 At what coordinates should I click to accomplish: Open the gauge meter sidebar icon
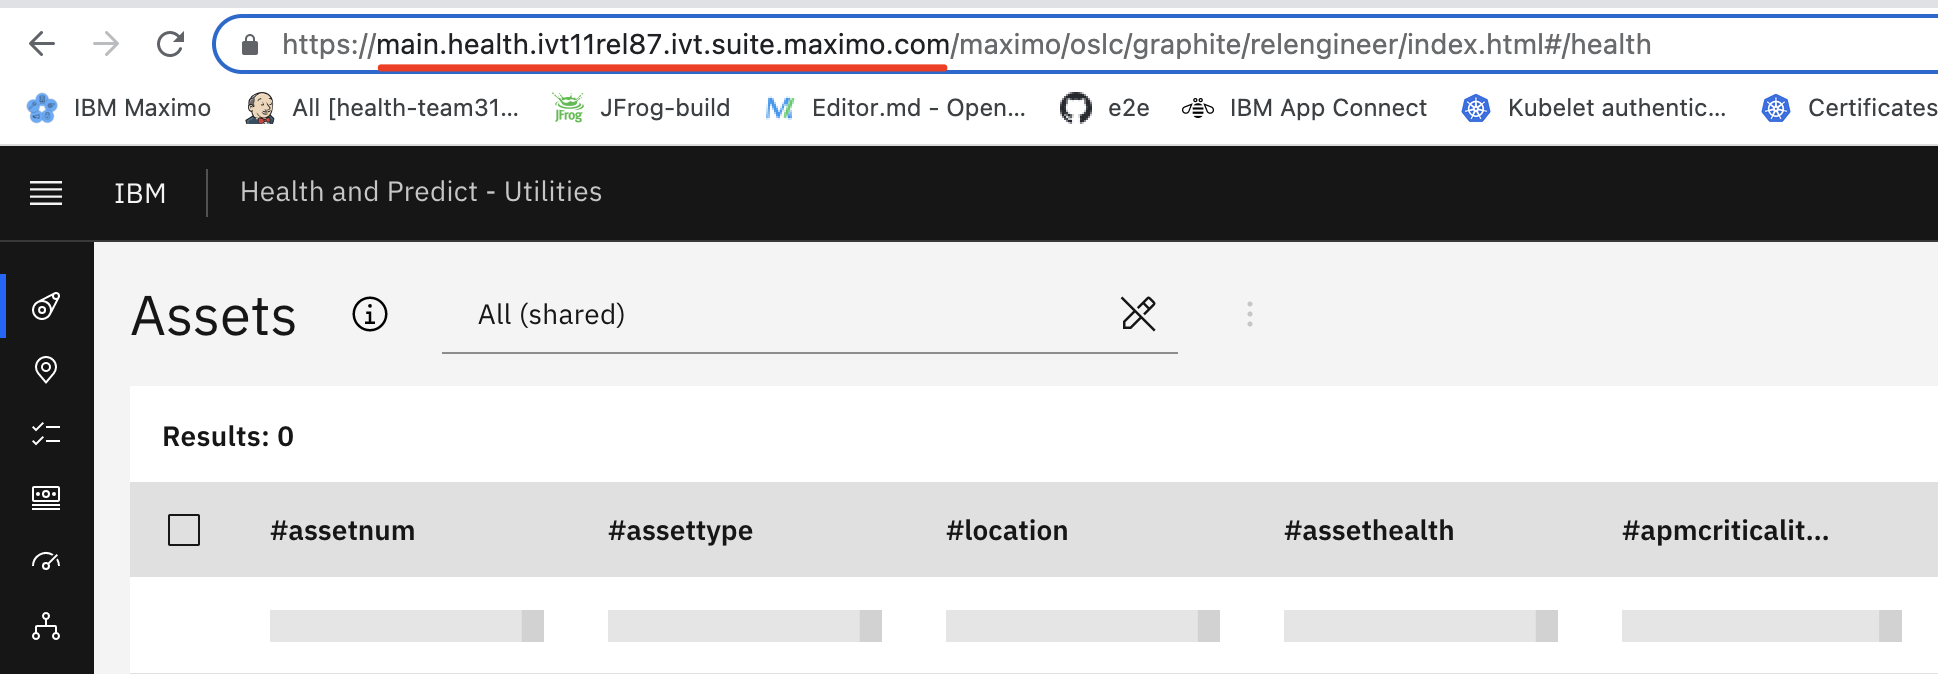pos(46,561)
